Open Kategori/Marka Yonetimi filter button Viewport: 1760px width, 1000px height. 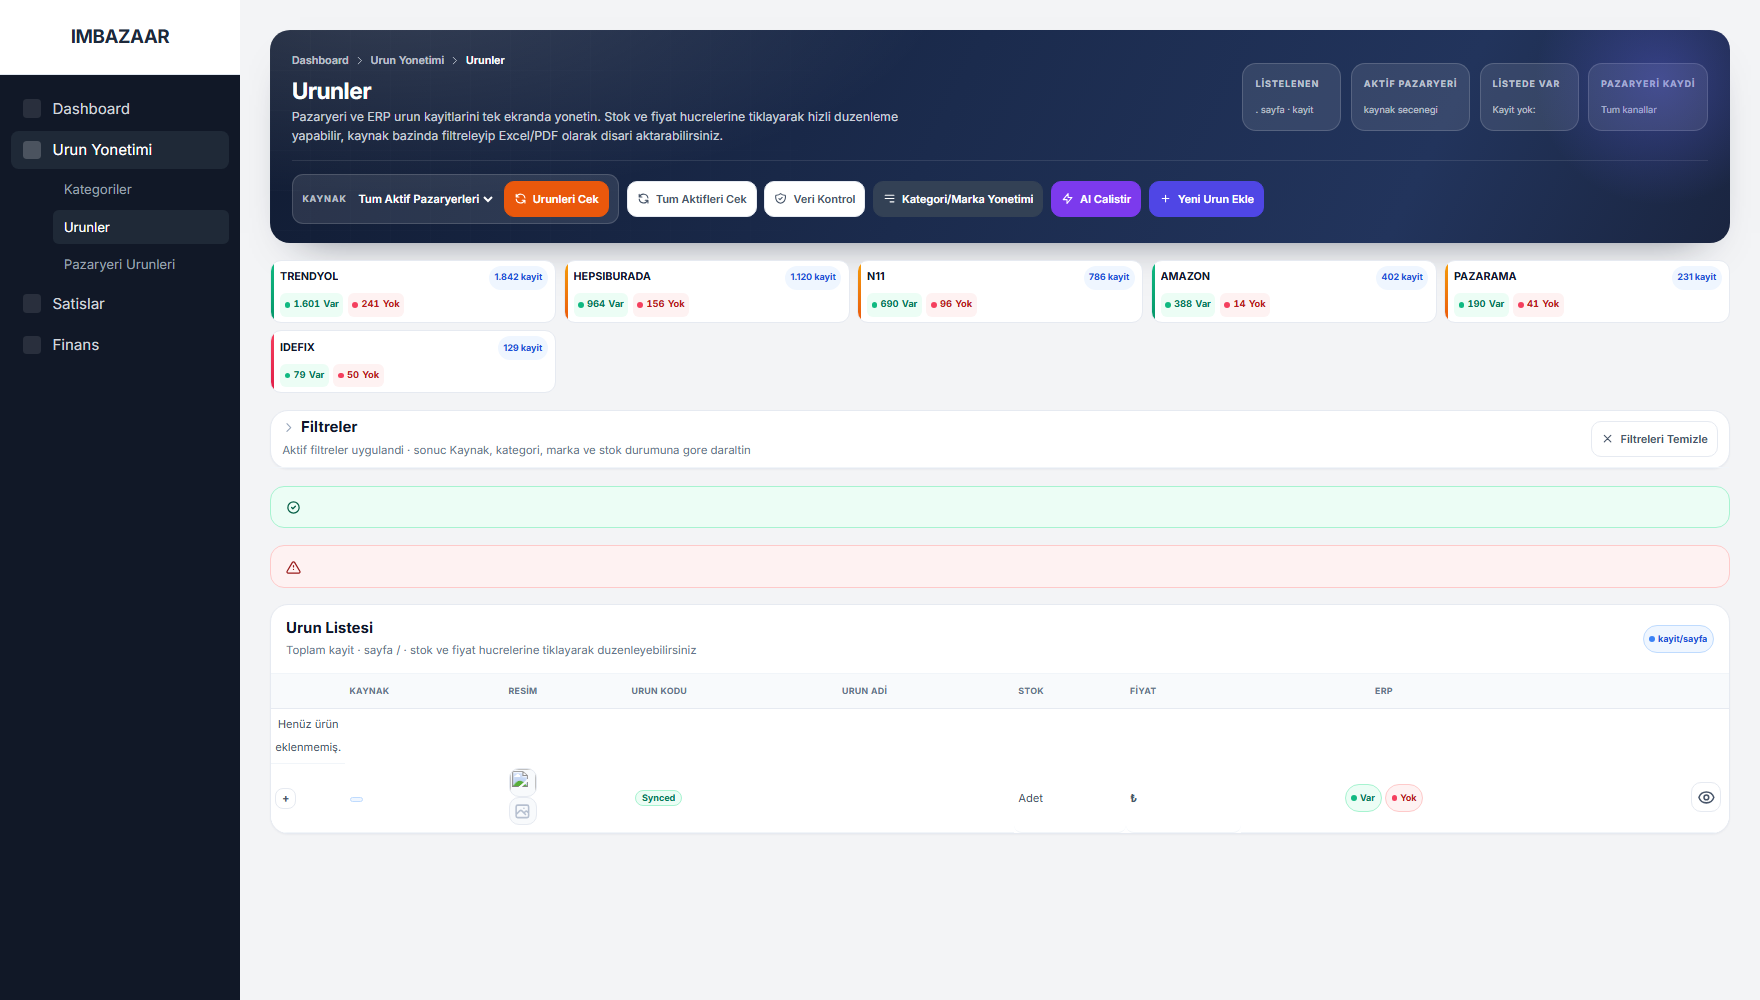958,199
